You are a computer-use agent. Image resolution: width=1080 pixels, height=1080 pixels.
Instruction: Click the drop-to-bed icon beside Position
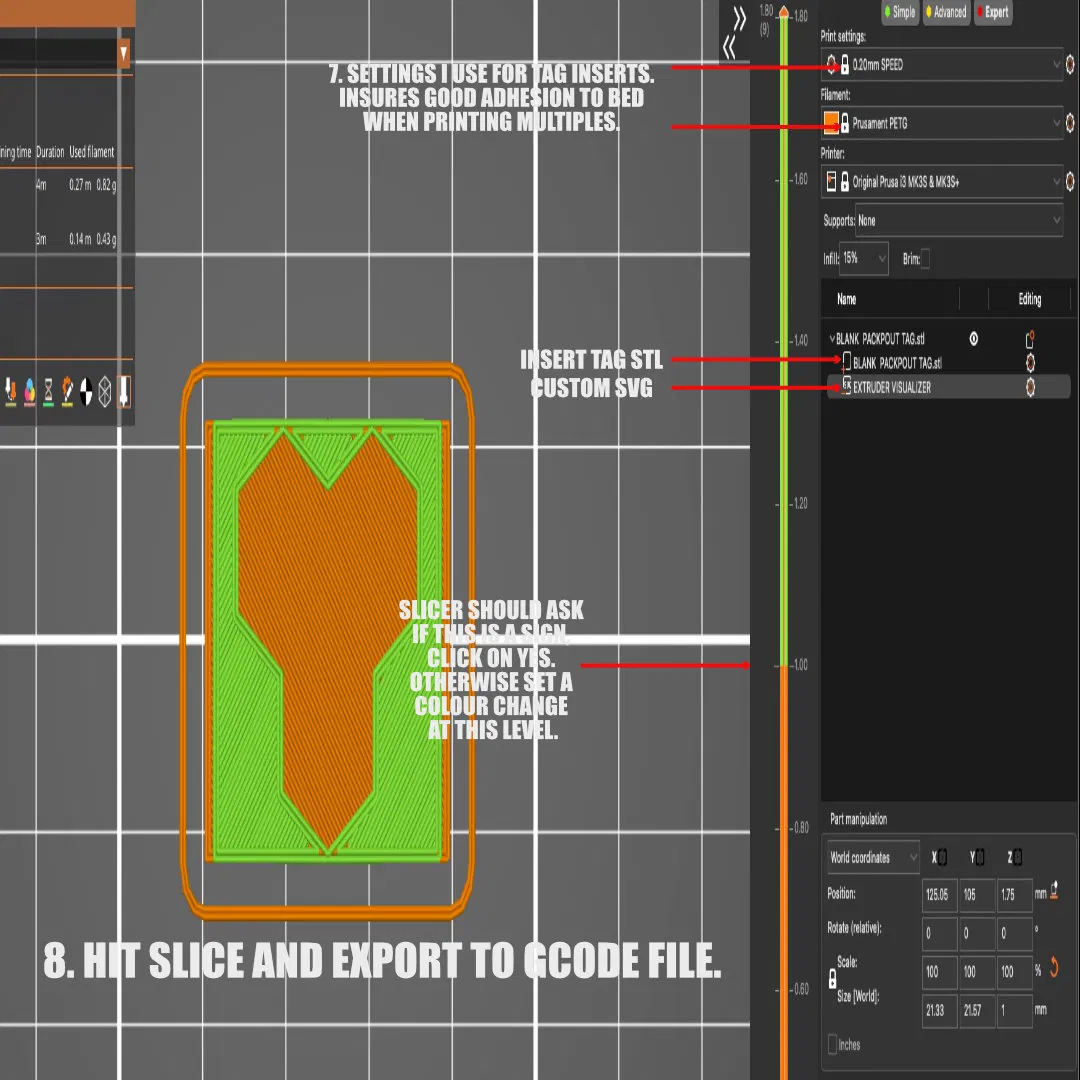pyautogui.click(x=1054, y=891)
